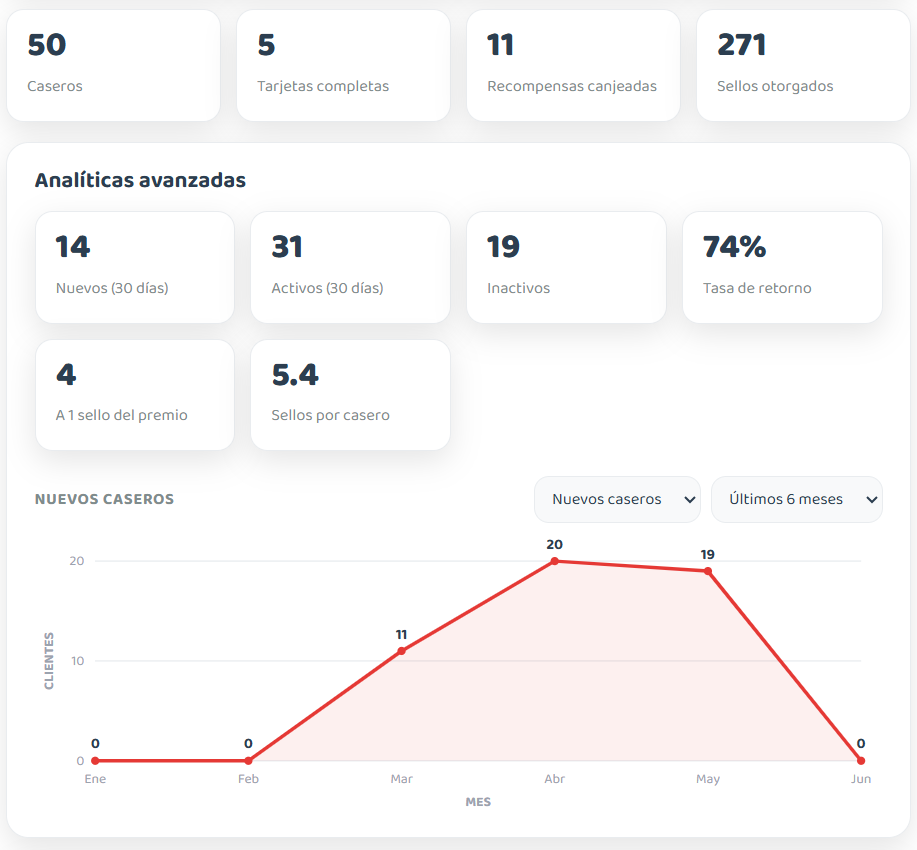This screenshot has width=917, height=850.
Task: Click the 20 data label above Abr
Action: (554, 545)
